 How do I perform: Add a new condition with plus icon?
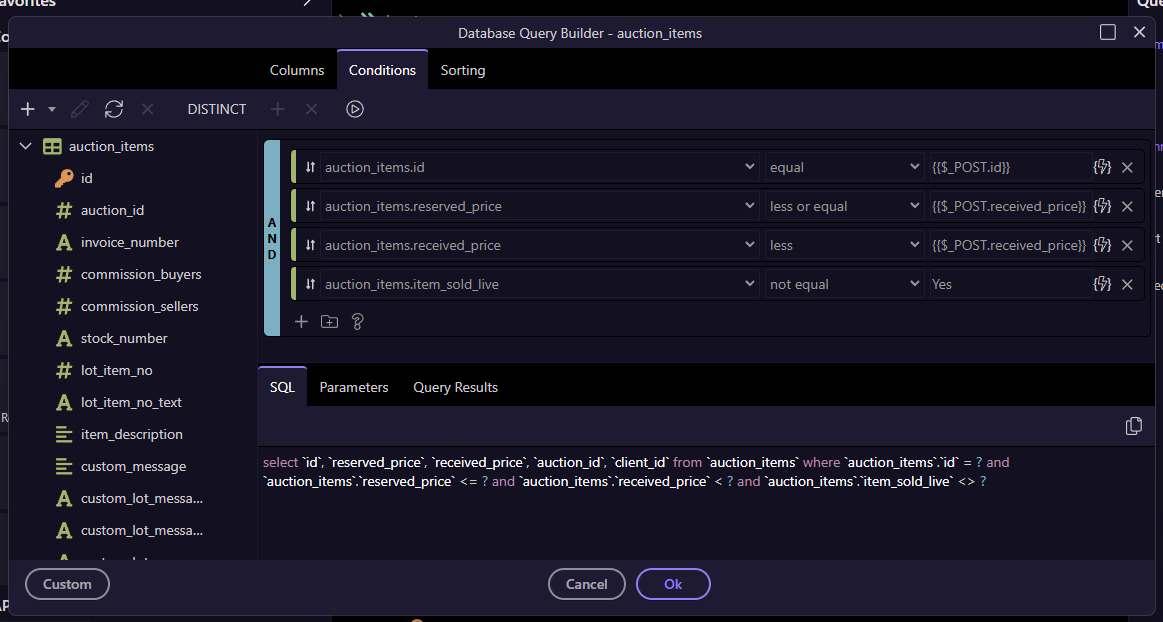pyautogui.click(x=301, y=321)
